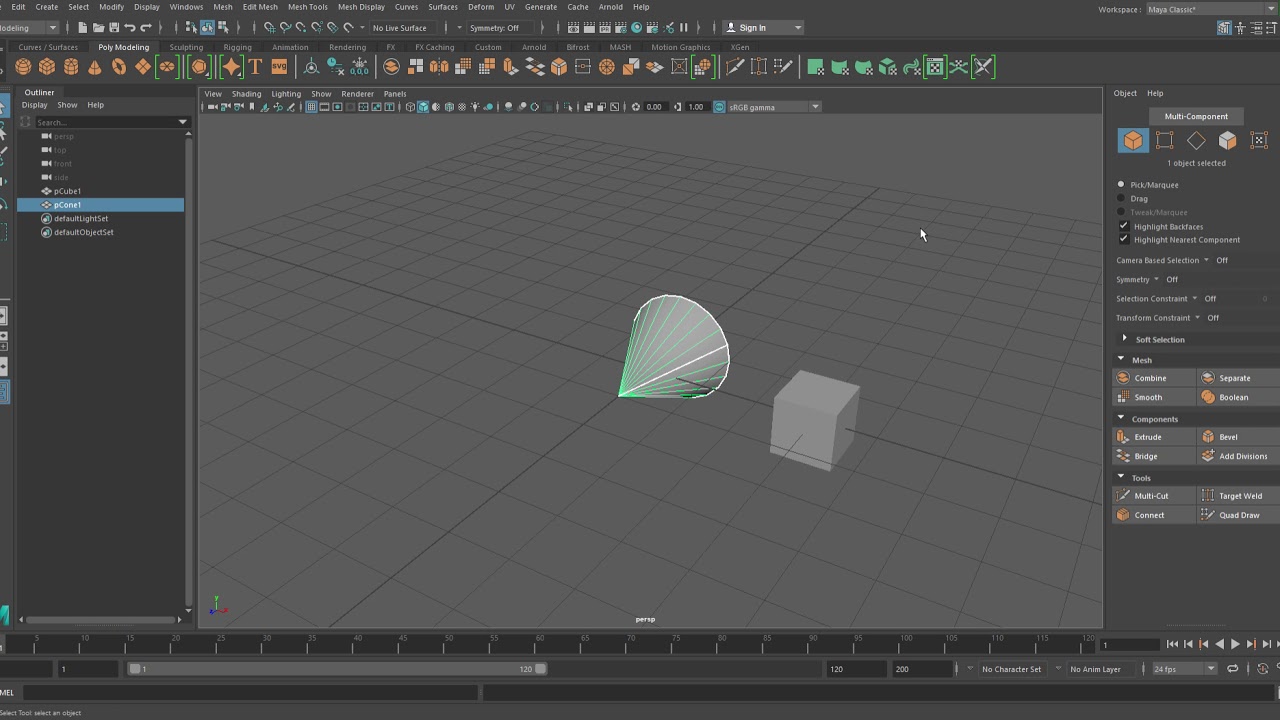Click the Boolean mesh icon
The height and width of the screenshot is (720, 1280).
click(x=1208, y=397)
